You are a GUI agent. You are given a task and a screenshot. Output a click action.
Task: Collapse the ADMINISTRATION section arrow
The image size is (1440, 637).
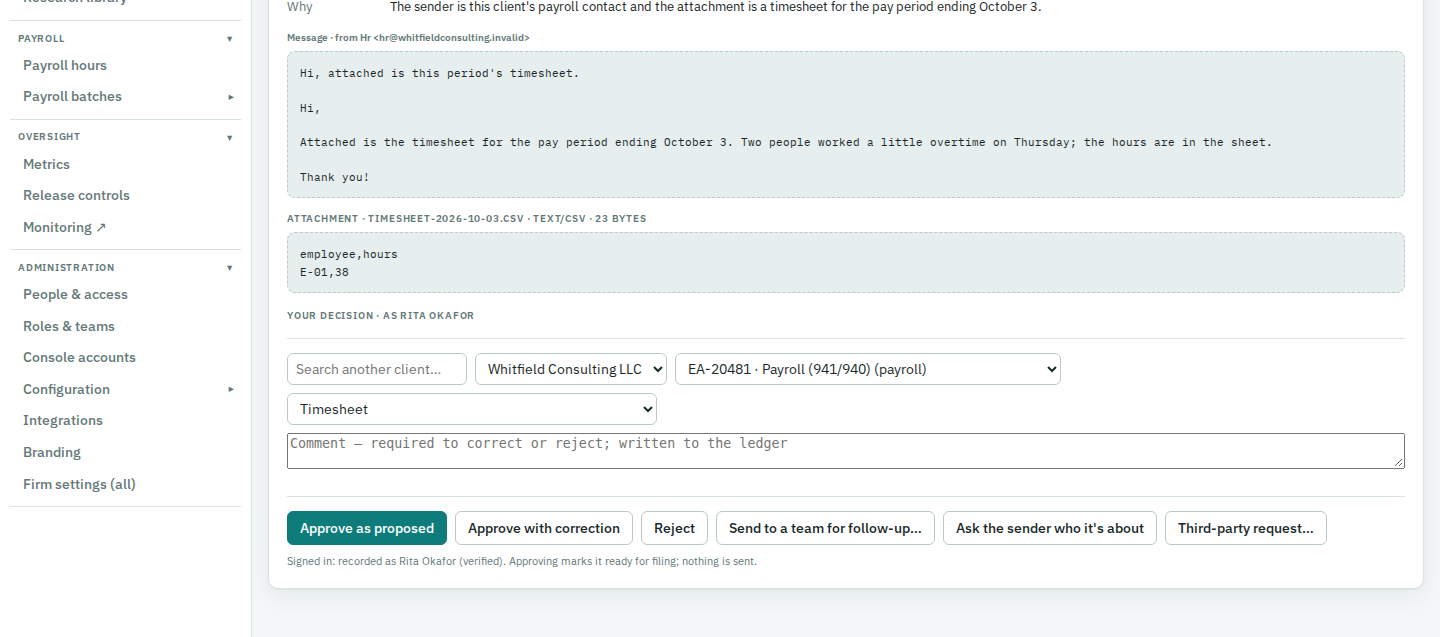[229, 268]
